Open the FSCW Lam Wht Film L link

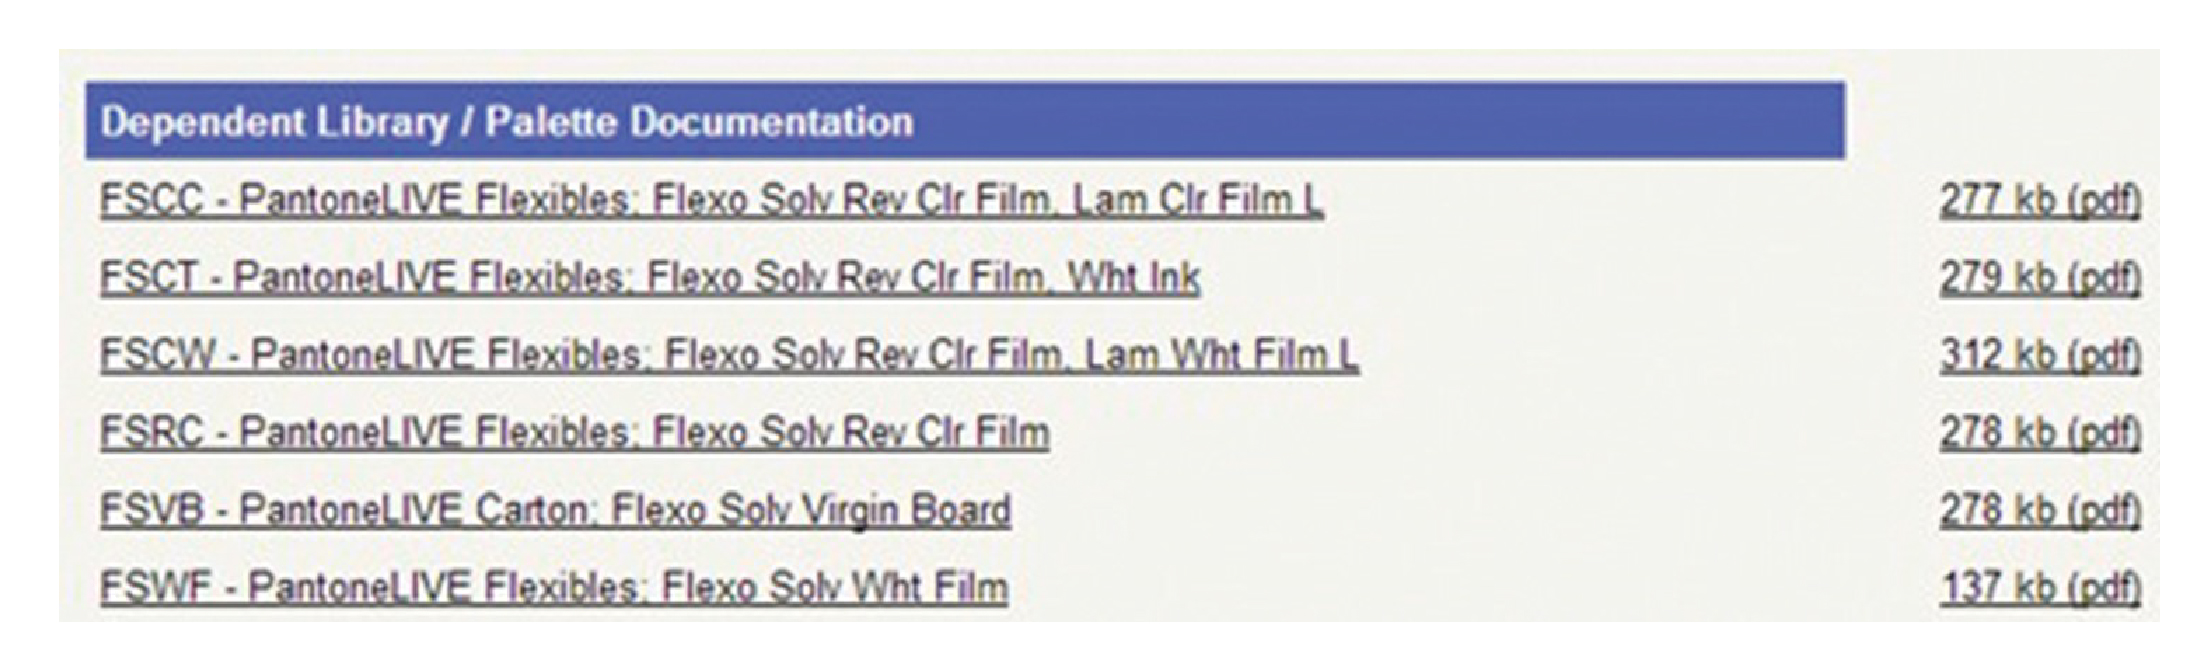pos(728,355)
